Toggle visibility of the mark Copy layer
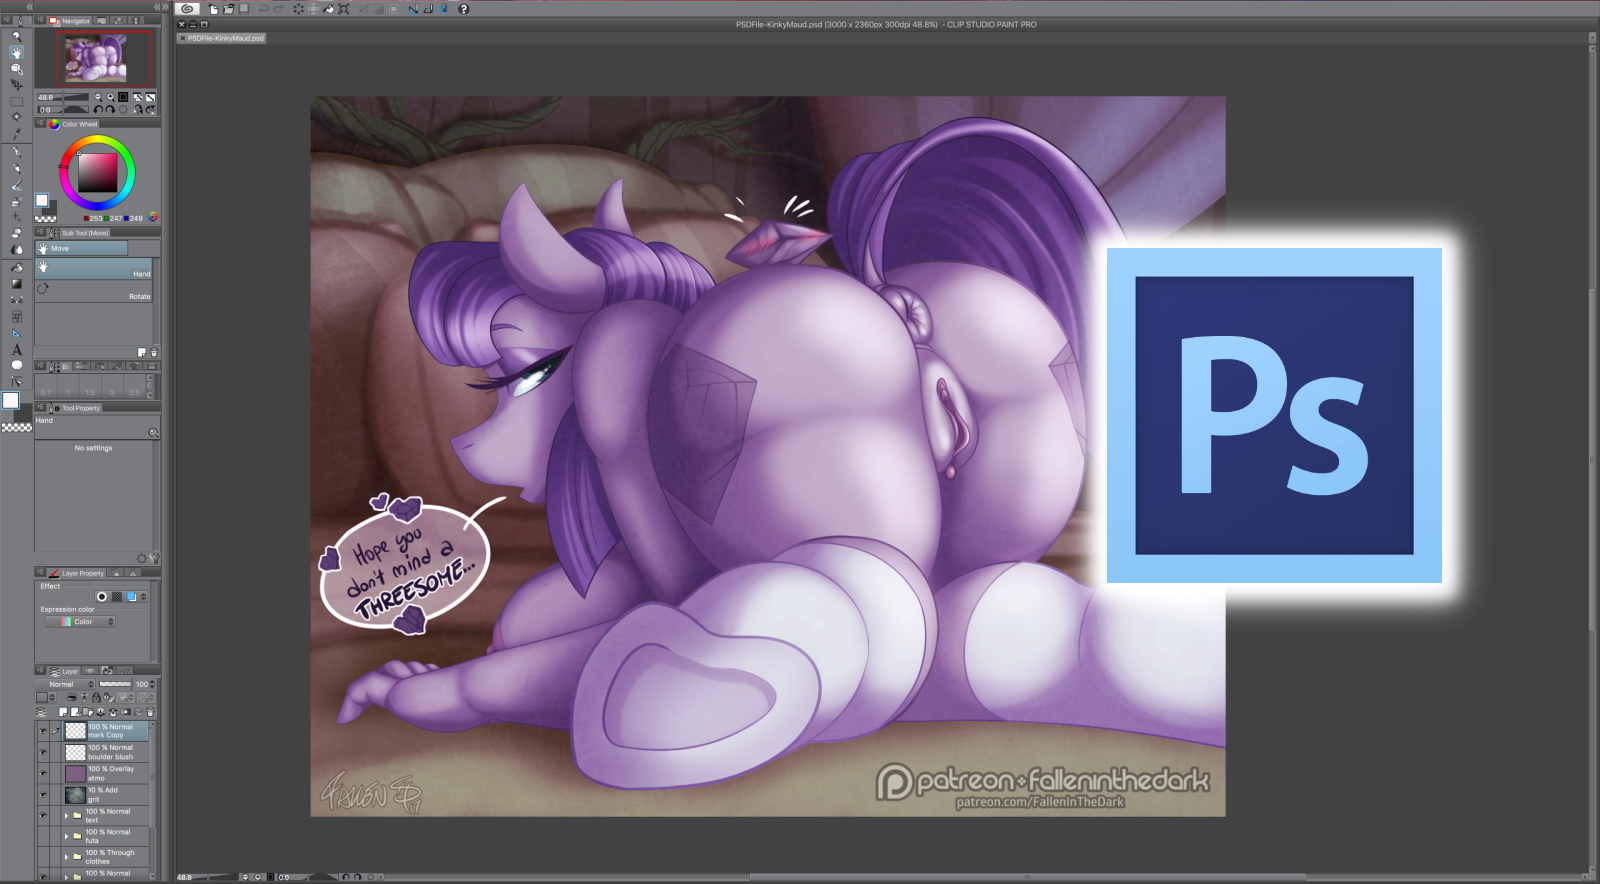The height and width of the screenshot is (884, 1600). (x=43, y=731)
